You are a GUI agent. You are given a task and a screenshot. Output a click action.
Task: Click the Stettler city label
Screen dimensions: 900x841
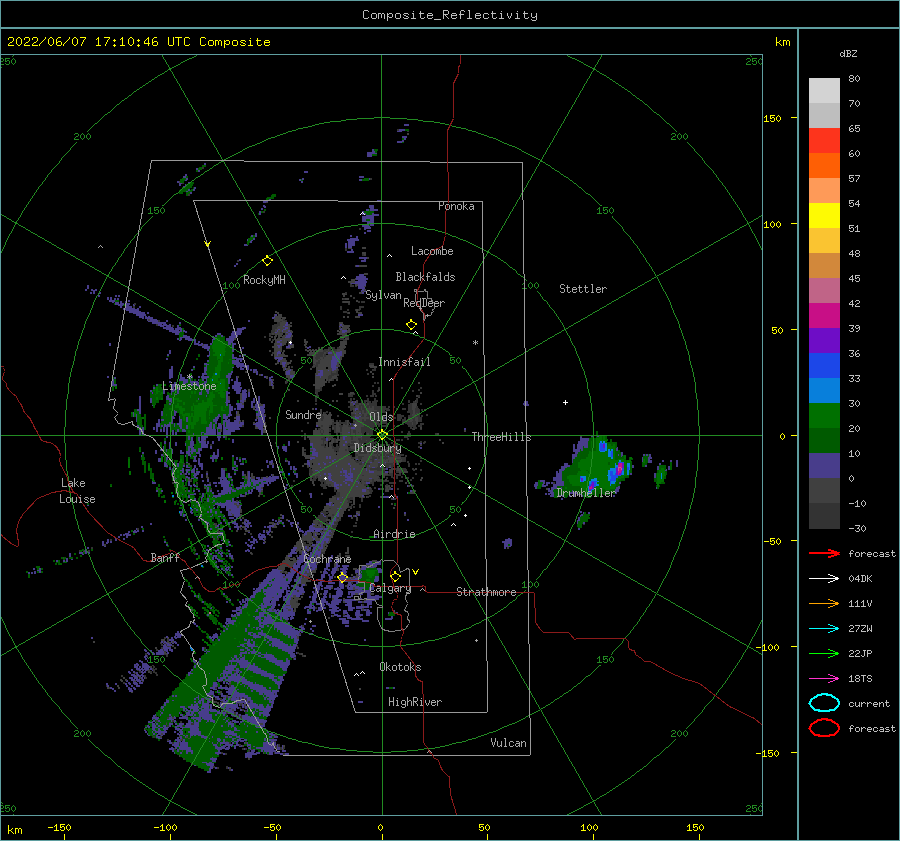[x=583, y=289]
